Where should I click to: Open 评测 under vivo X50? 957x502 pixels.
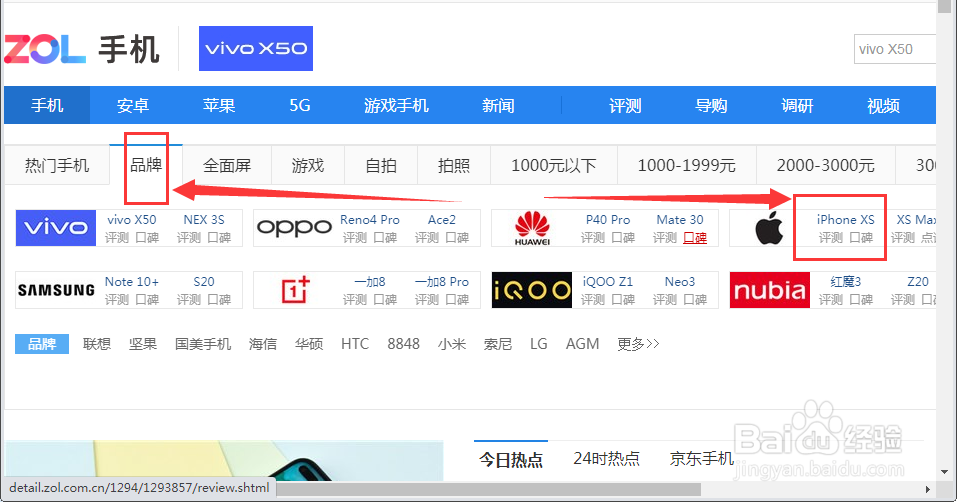117,238
